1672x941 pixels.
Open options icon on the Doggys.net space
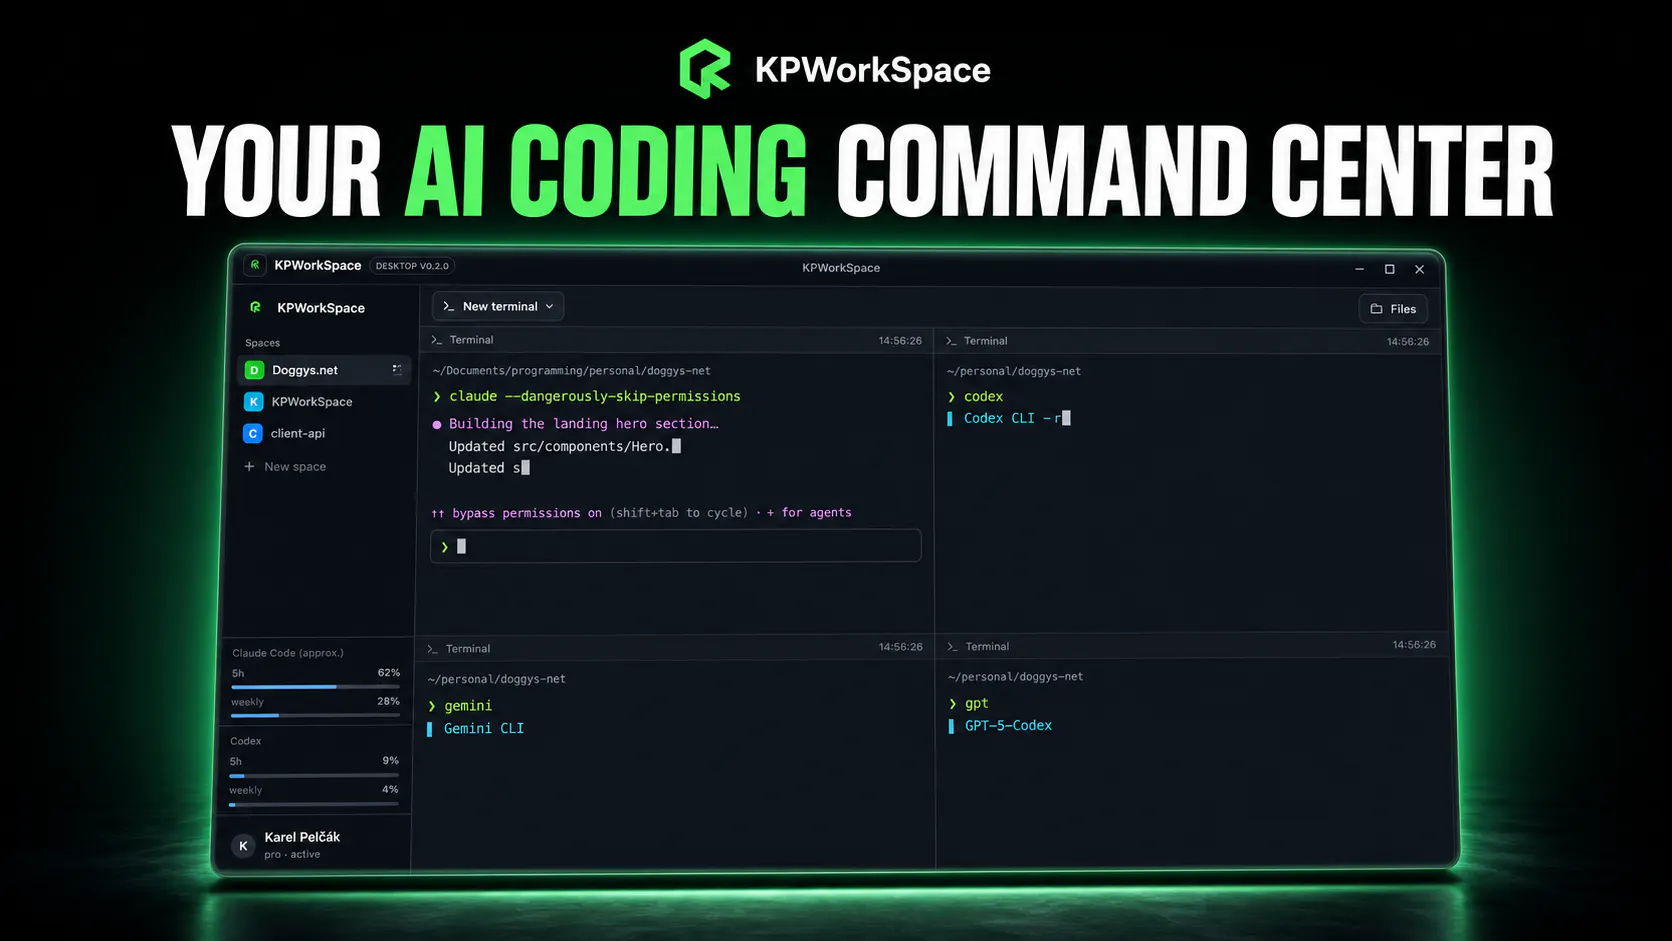pos(397,370)
